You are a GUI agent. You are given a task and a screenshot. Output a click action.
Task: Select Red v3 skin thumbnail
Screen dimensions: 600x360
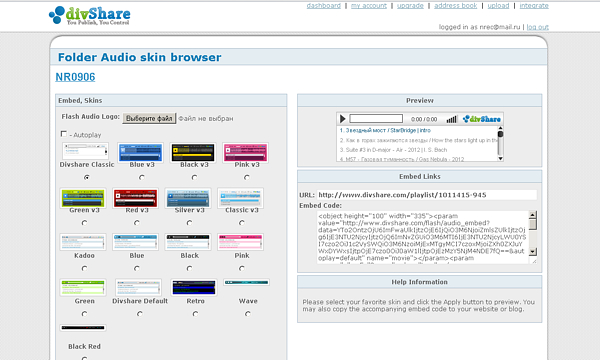tap(135, 198)
